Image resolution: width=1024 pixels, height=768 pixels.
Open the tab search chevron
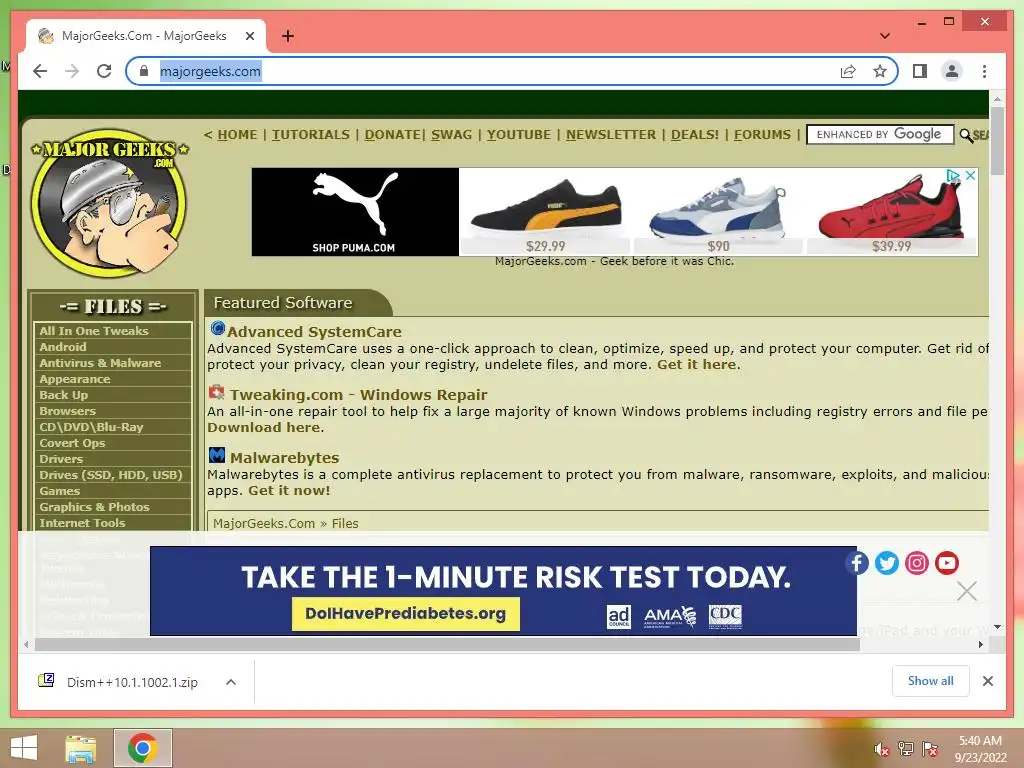tap(885, 36)
